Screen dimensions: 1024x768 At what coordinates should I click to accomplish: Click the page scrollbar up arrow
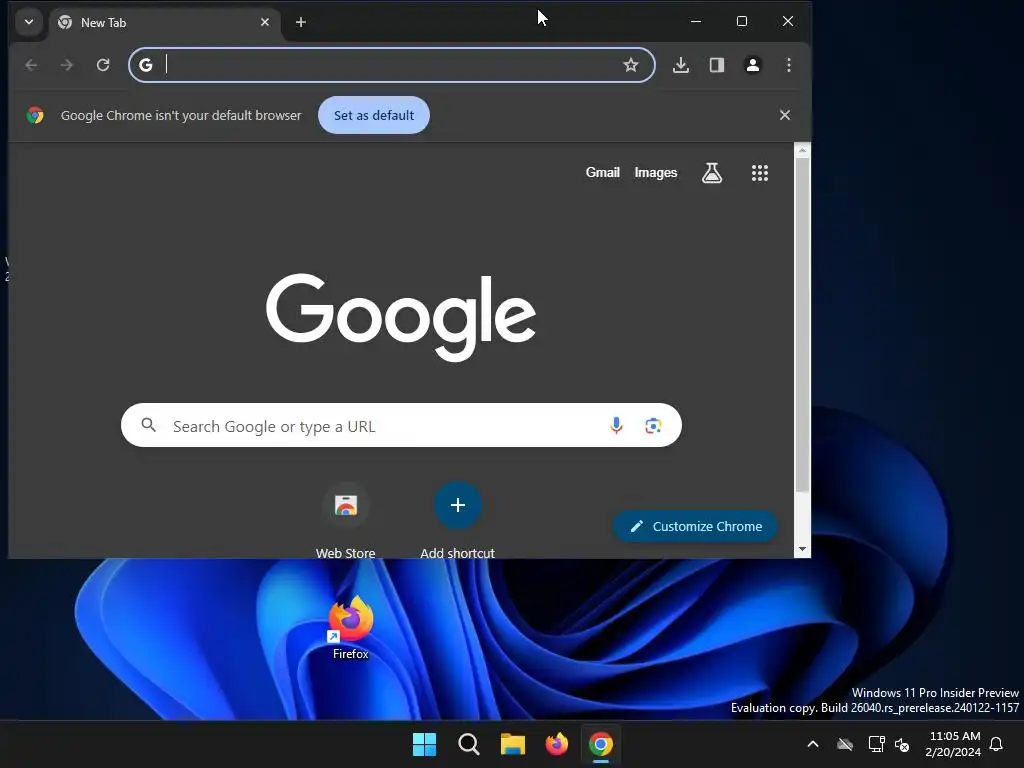tap(802, 150)
